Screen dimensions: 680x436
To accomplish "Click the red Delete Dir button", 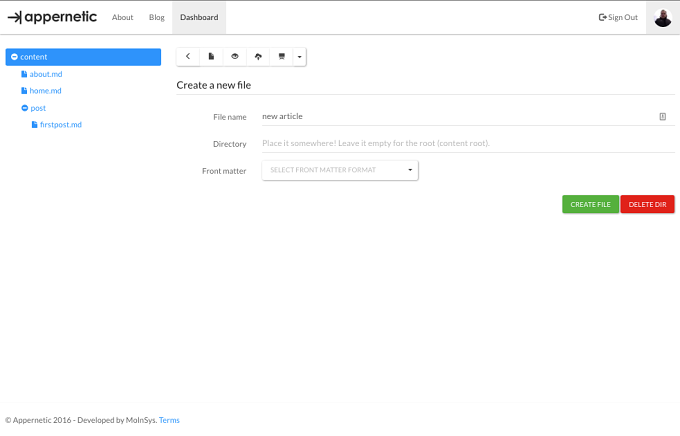I will [647, 204].
